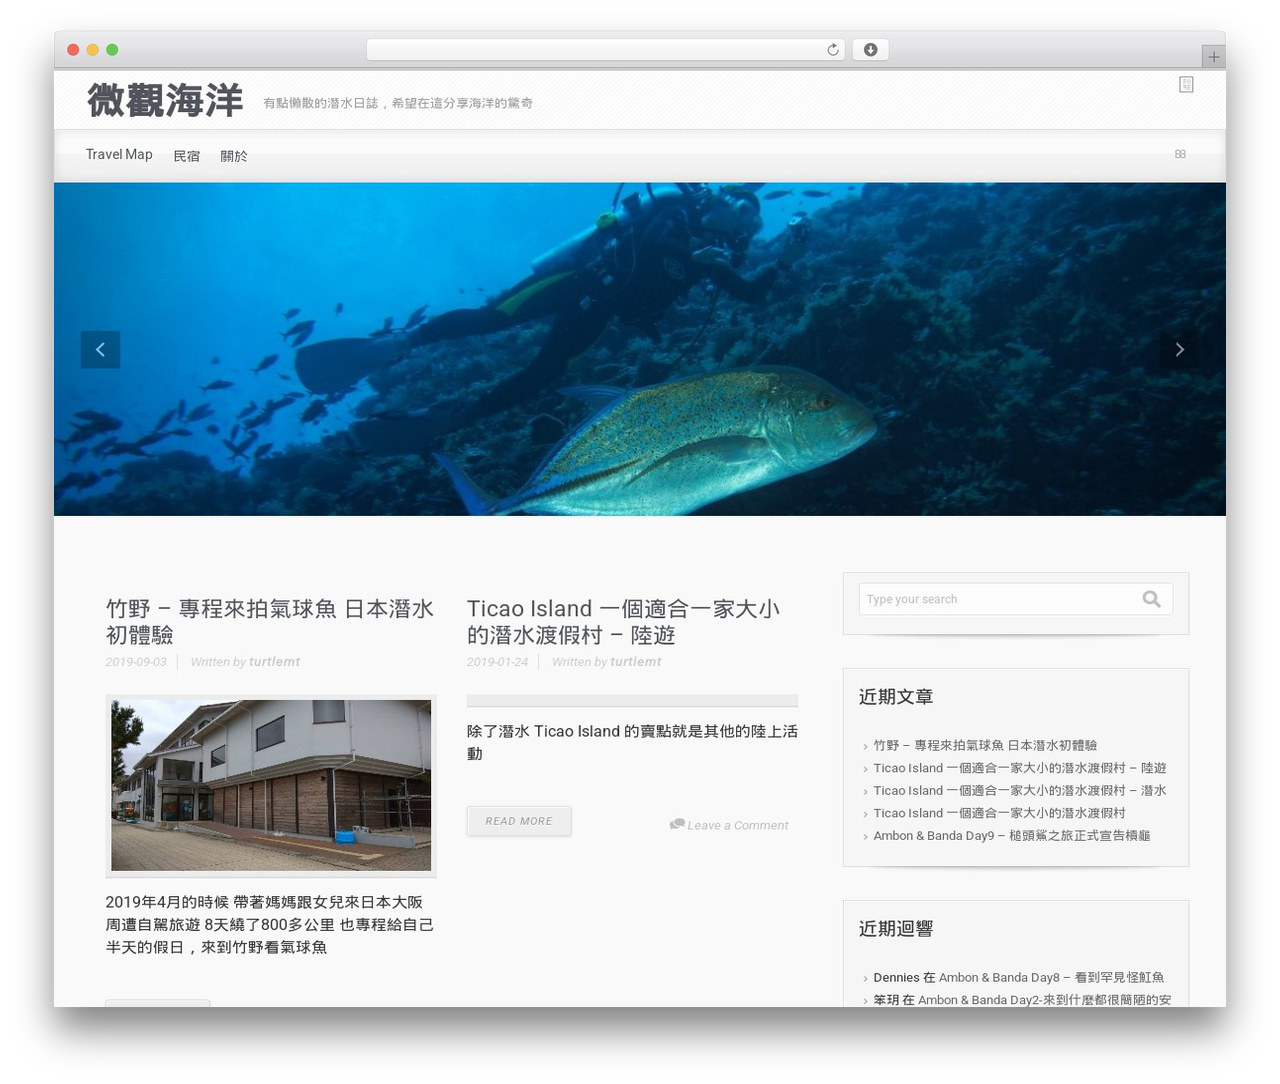Click the small RSS icon in navigation bar
This screenshot has width=1280, height=1084.
[x=1180, y=154]
